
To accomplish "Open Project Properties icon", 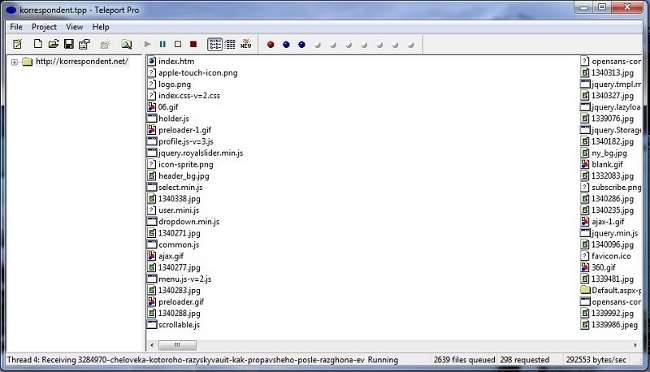I will (x=85, y=44).
